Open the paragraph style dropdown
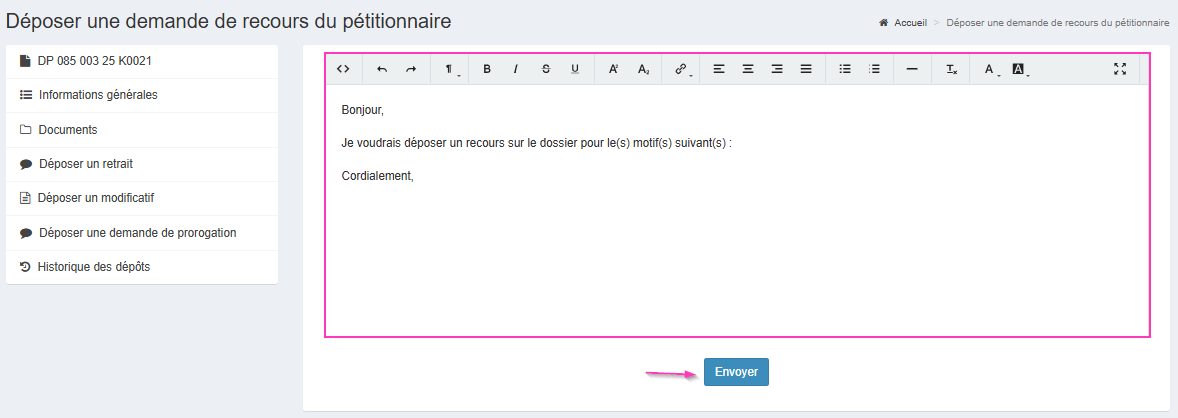 coord(450,69)
